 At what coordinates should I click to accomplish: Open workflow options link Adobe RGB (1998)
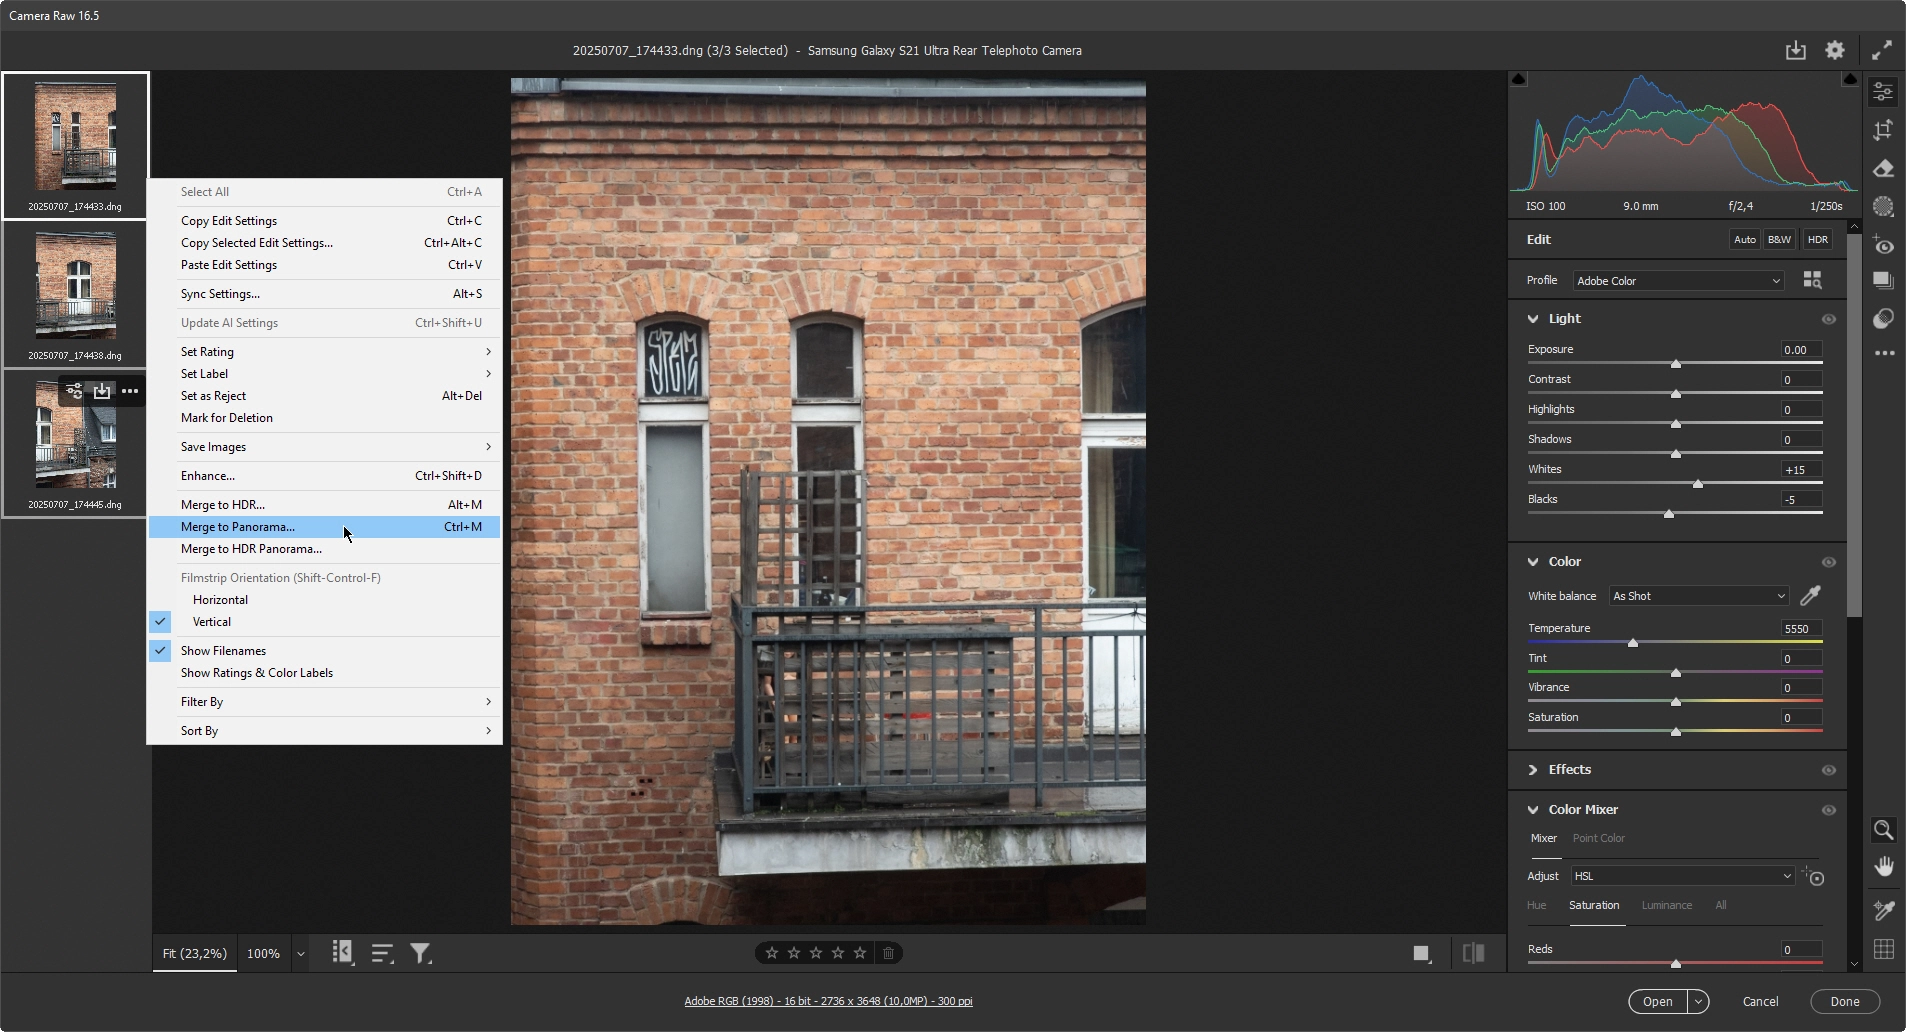click(x=828, y=1001)
